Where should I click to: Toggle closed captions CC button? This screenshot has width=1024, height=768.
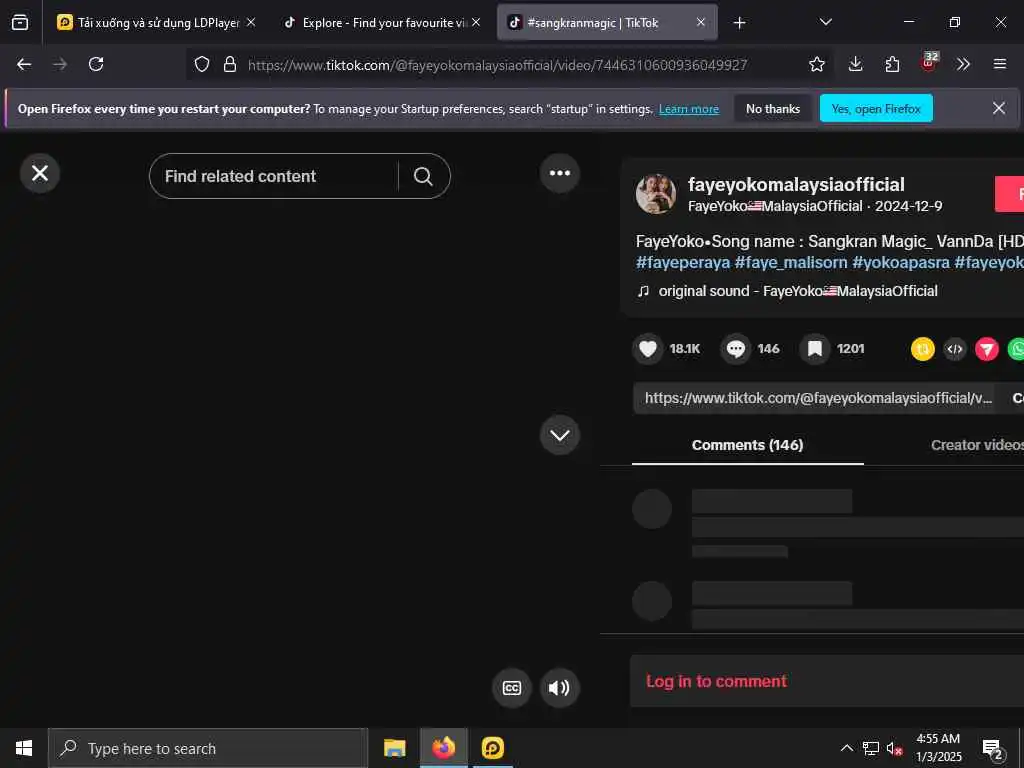[x=512, y=688]
